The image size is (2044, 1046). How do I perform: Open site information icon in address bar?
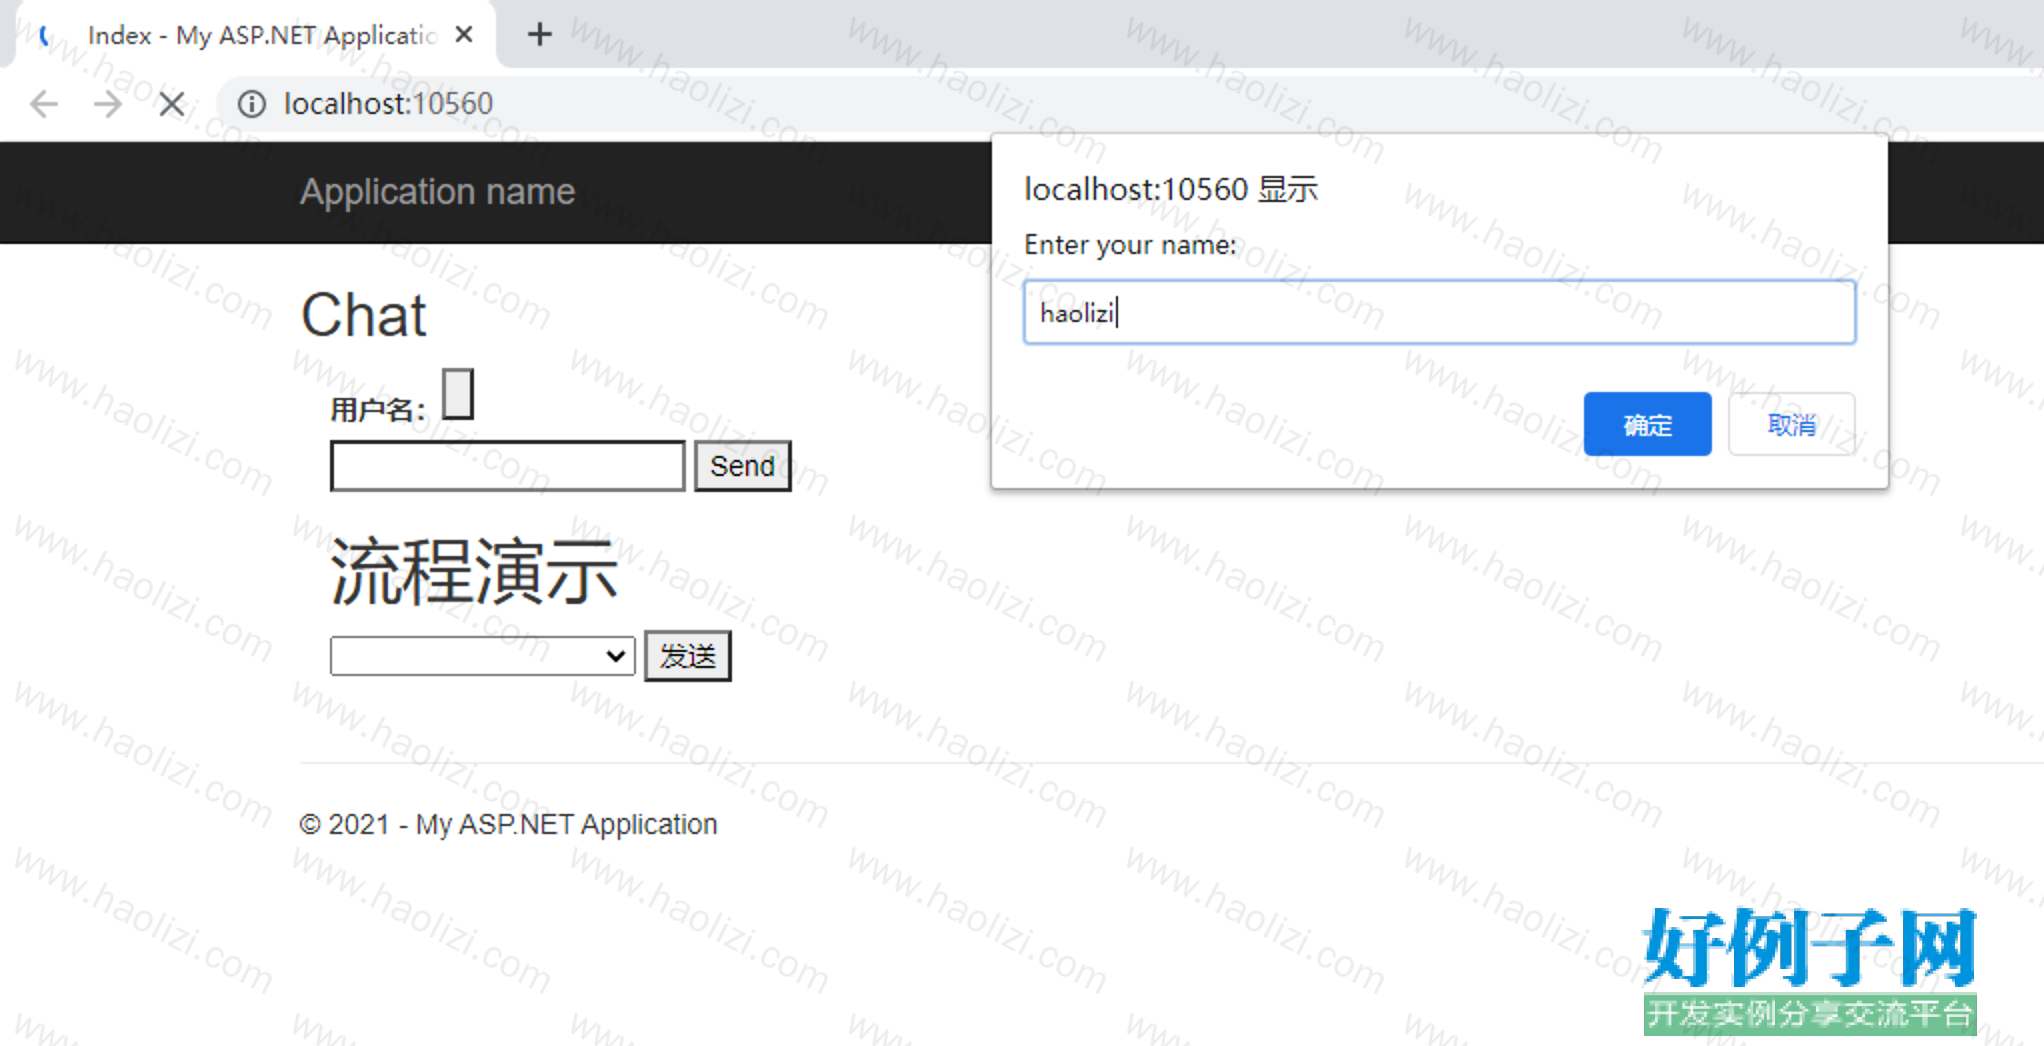tap(252, 104)
